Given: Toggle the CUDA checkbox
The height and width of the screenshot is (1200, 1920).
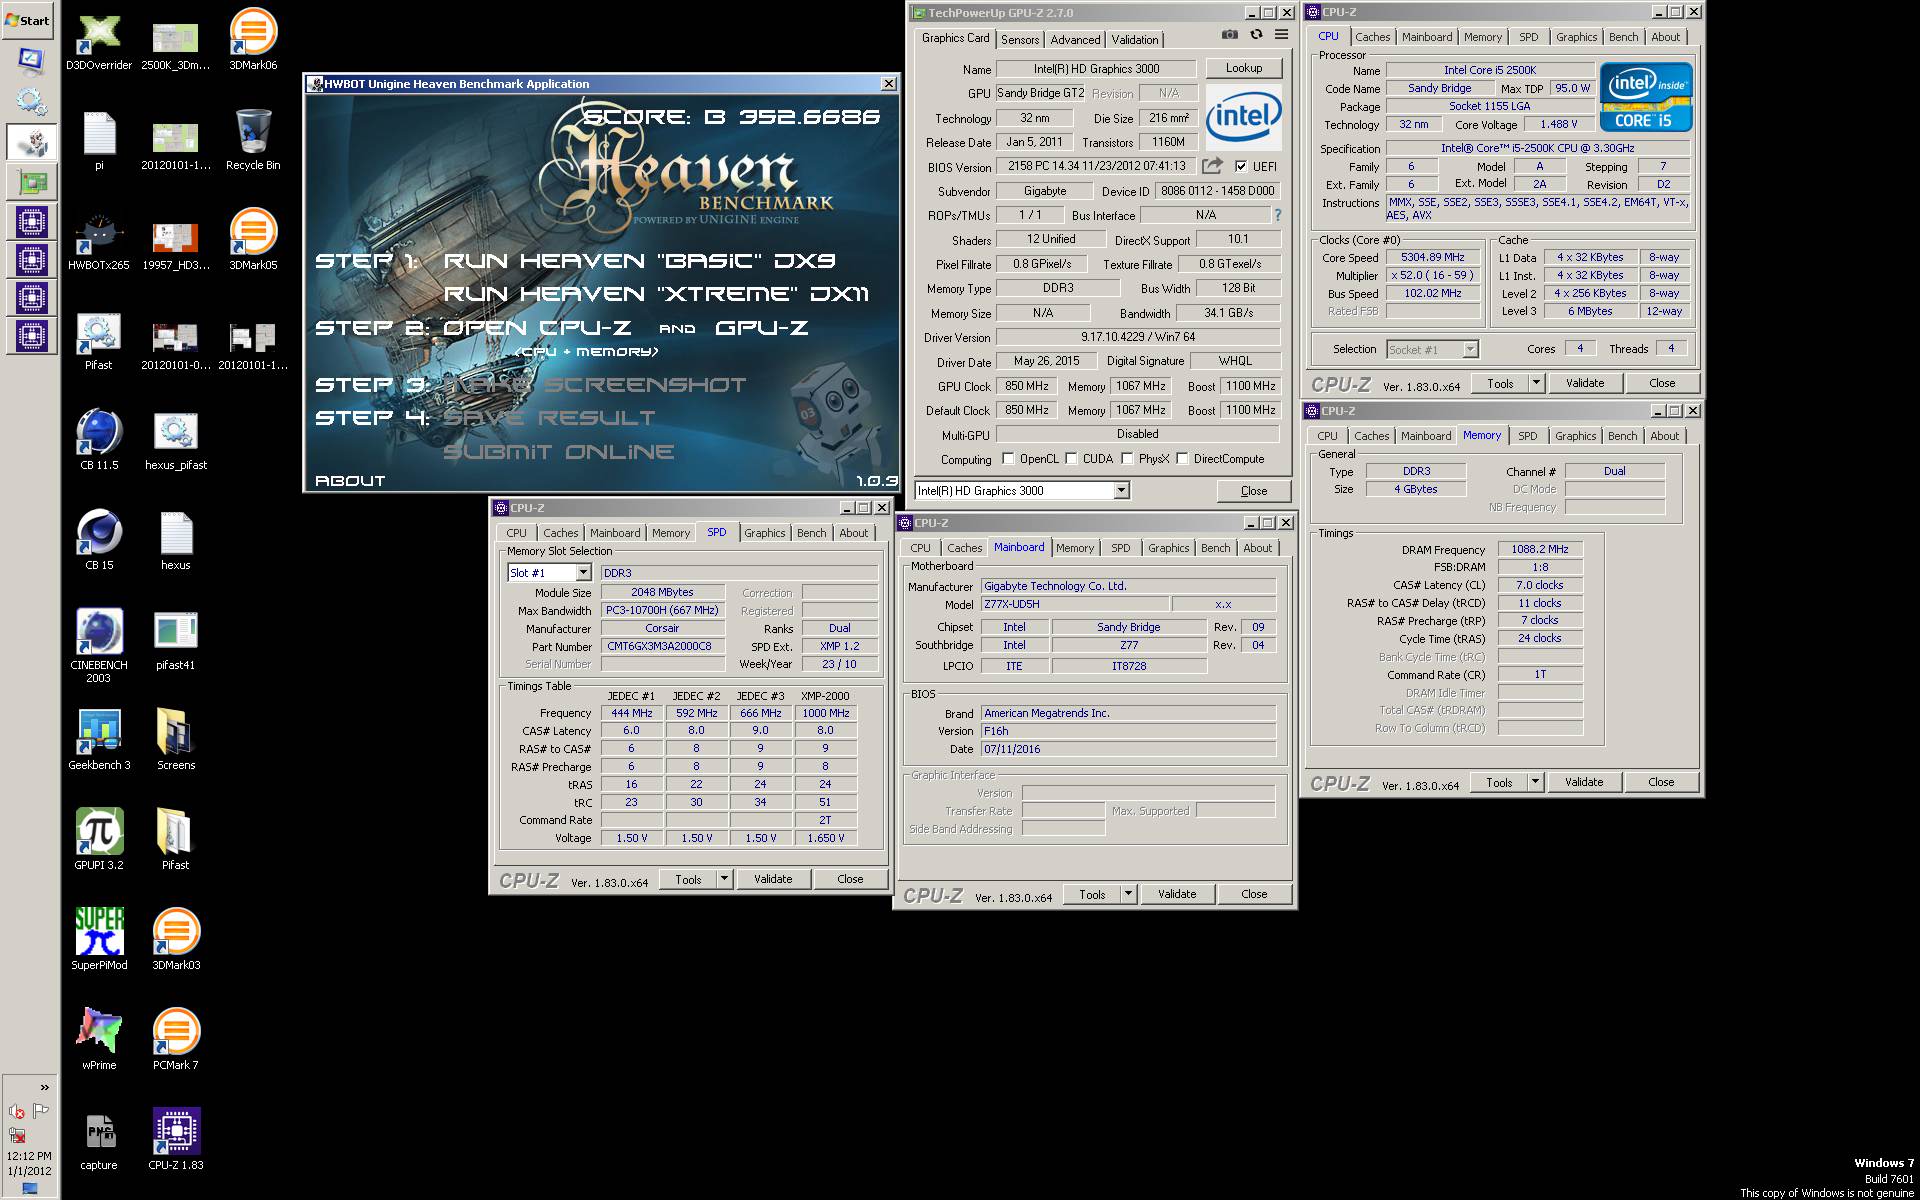Looking at the screenshot, I should tap(1071, 459).
